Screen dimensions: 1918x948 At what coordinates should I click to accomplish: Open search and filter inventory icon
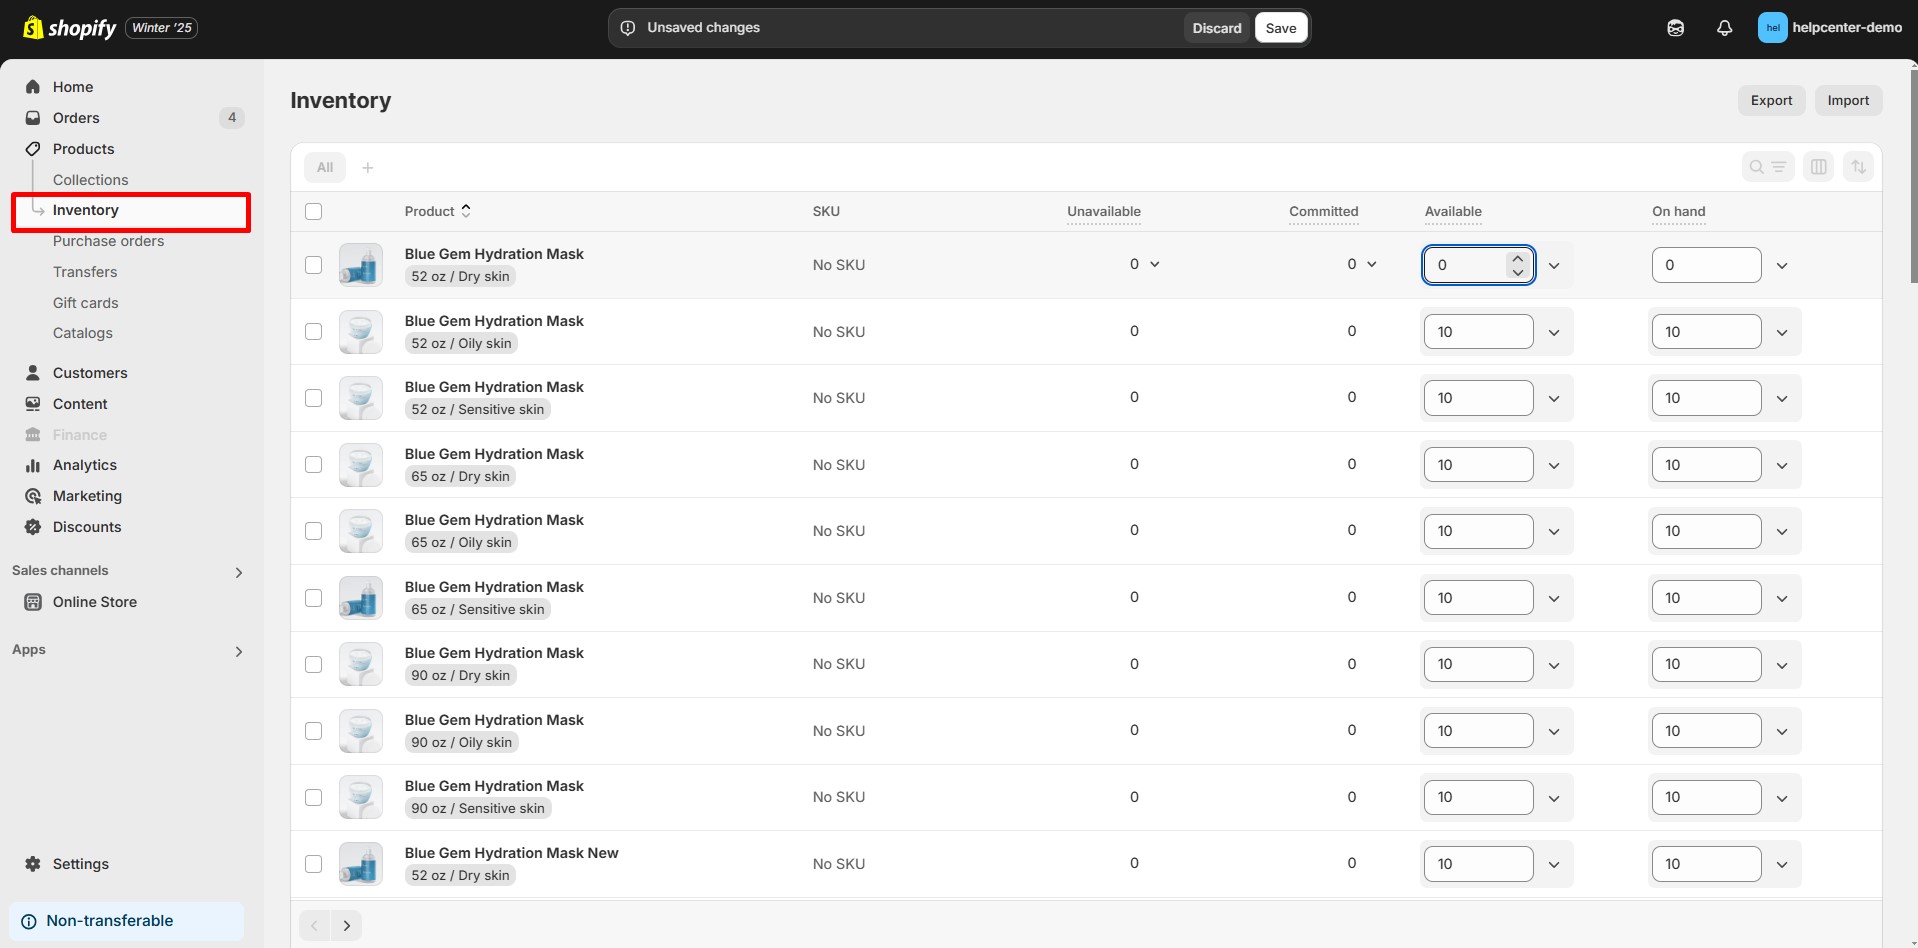pos(1767,167)
